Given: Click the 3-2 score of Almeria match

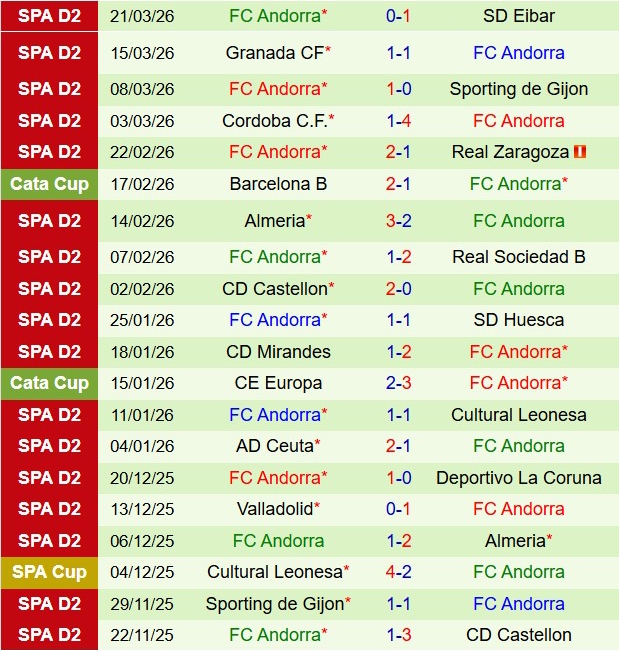Looking at the screenshot, I should point(398,221).
